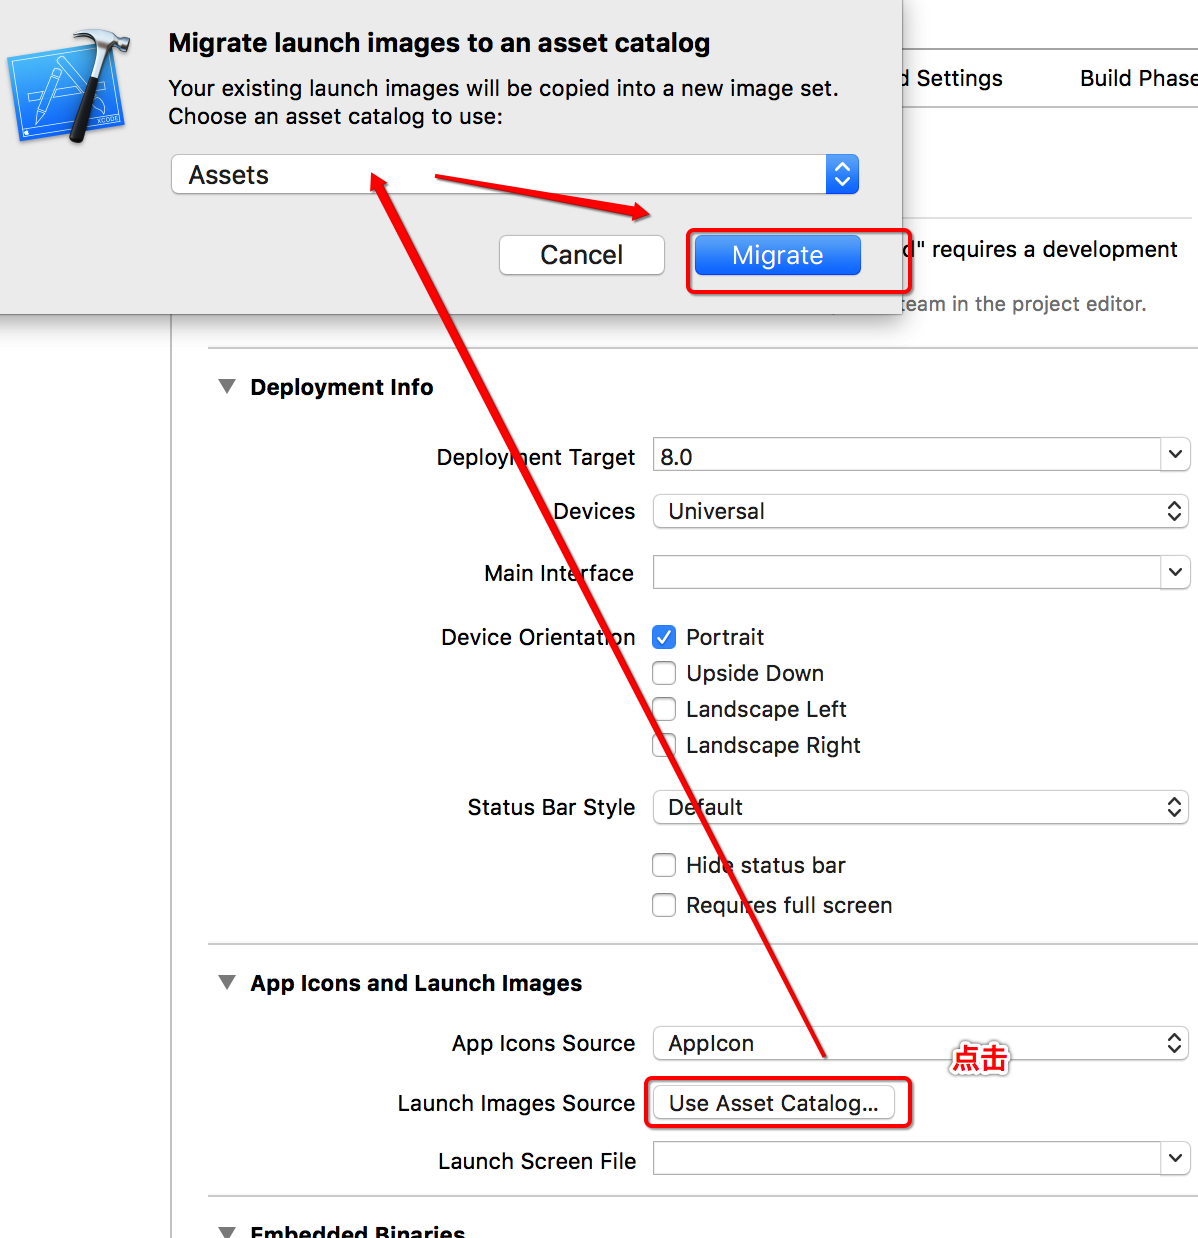
Task: Switch to the Build Phases tab
Action: tap(1137, 78)
